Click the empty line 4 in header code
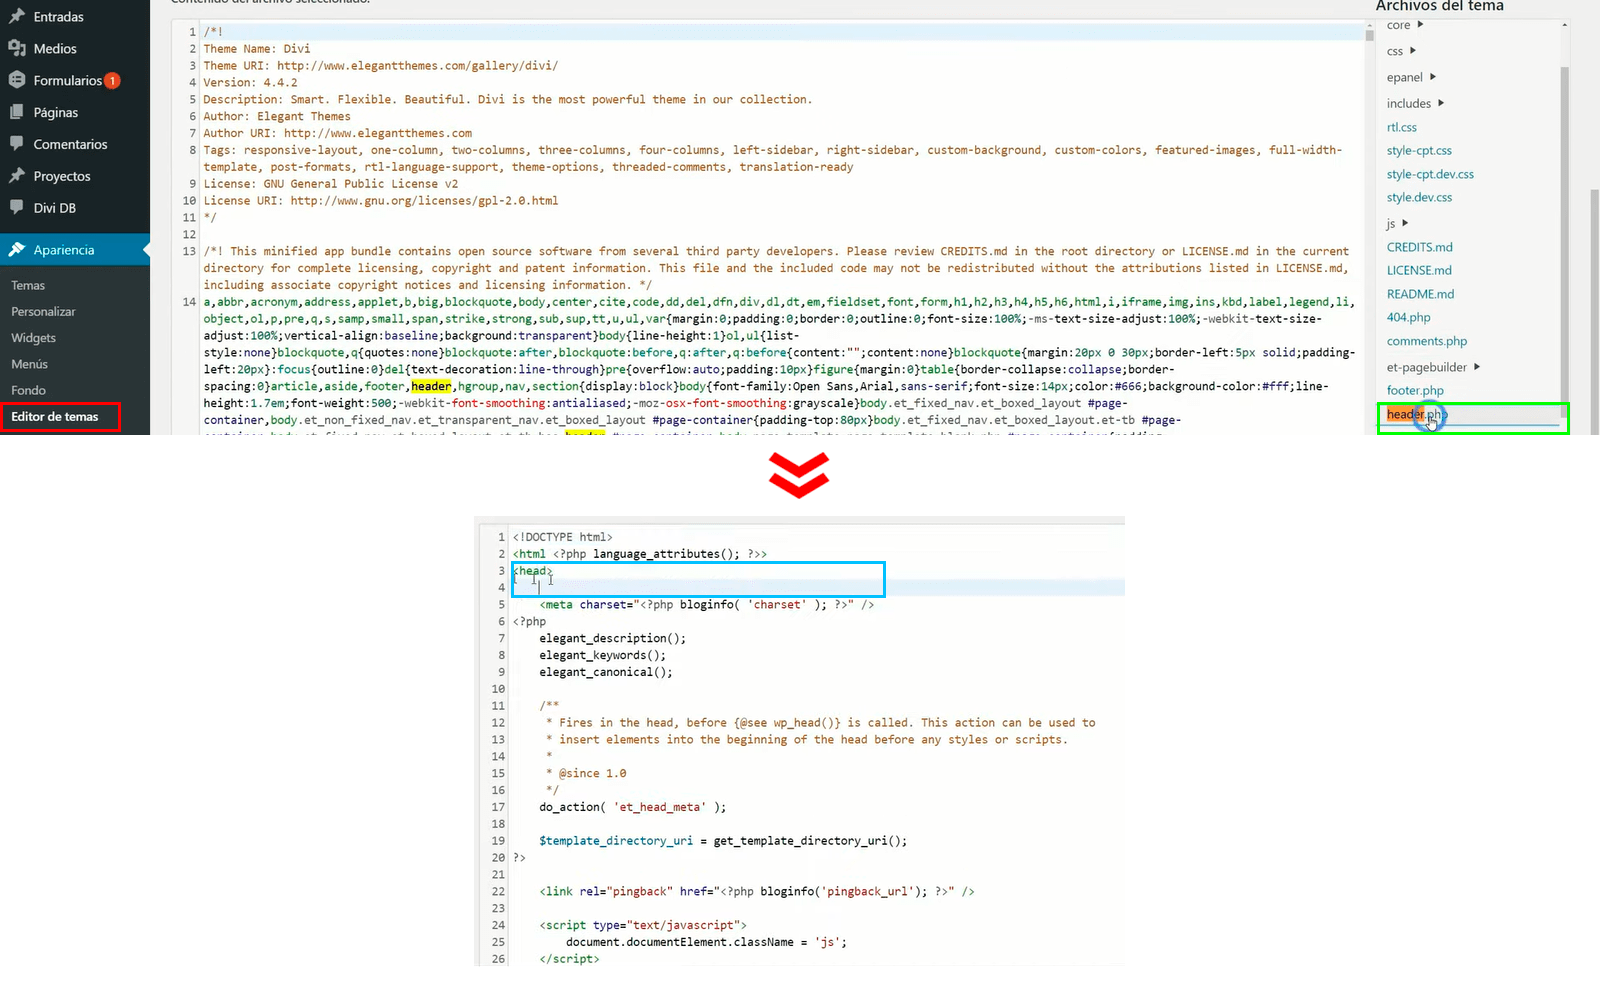 tap(700, 588)
